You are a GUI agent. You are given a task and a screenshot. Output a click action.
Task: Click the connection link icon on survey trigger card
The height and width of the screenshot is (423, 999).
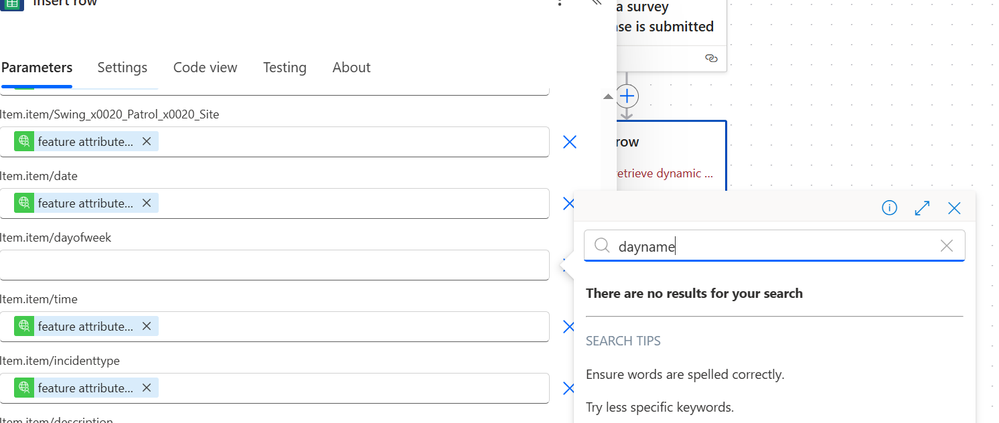click(711, 59)
